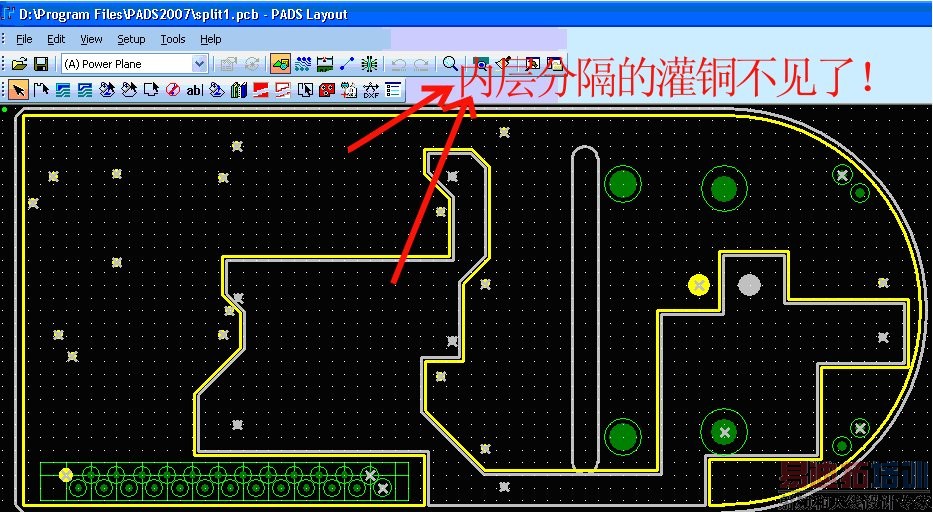Open drafting Options list icon

pos(393,90)
